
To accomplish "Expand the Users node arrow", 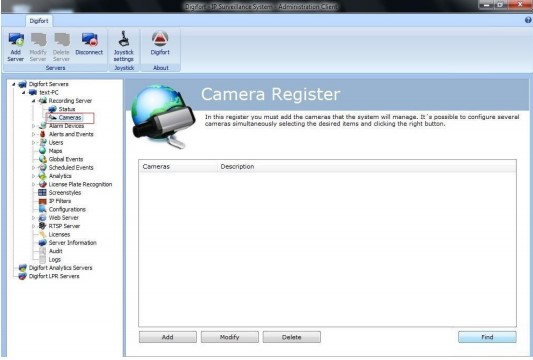I will point(33,142).
